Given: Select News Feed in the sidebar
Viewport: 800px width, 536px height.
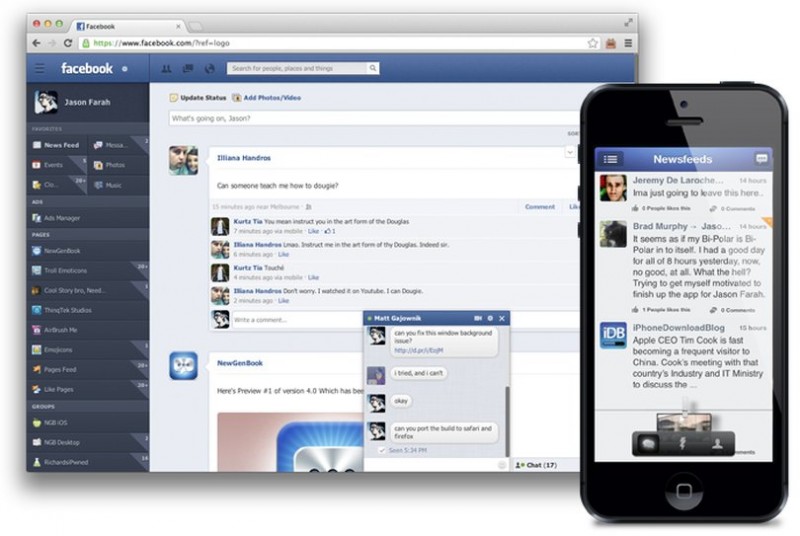Looking at the screenshot, I should pyautogui.click(x=57, y=145).
